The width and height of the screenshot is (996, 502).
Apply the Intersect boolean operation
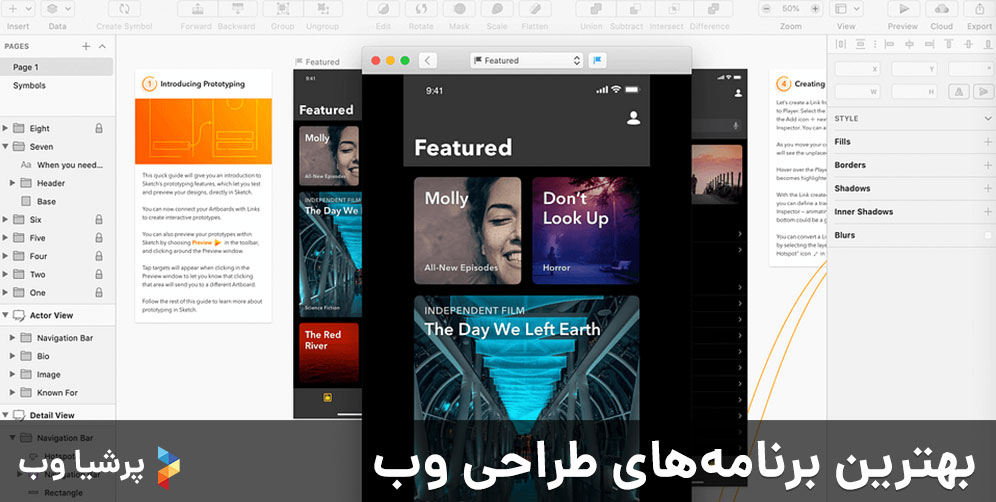674,9
